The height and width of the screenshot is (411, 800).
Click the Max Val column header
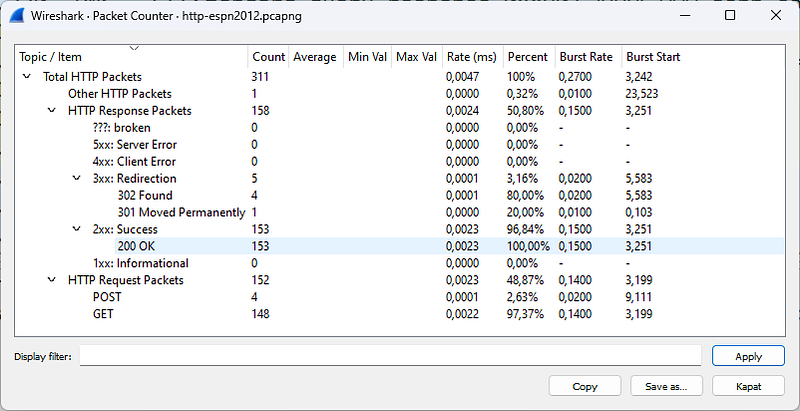(x=416, y=57)
